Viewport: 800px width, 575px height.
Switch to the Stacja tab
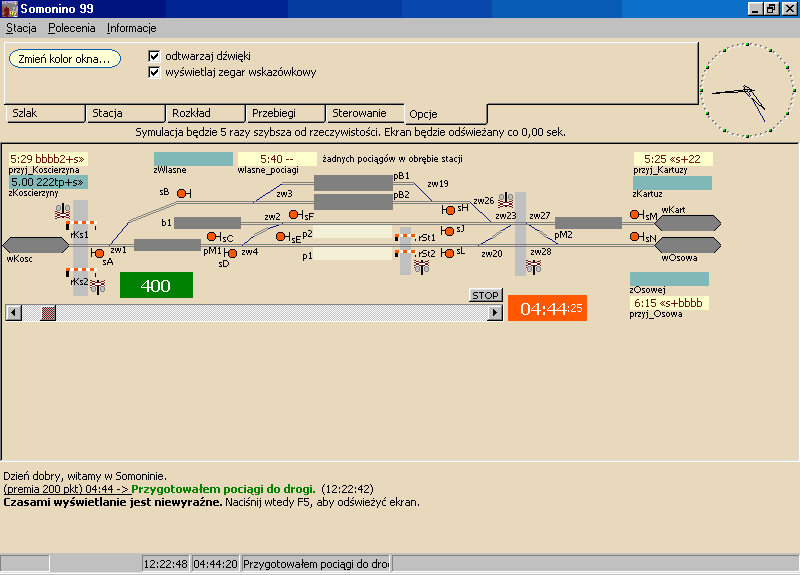(x=126, y=113)
